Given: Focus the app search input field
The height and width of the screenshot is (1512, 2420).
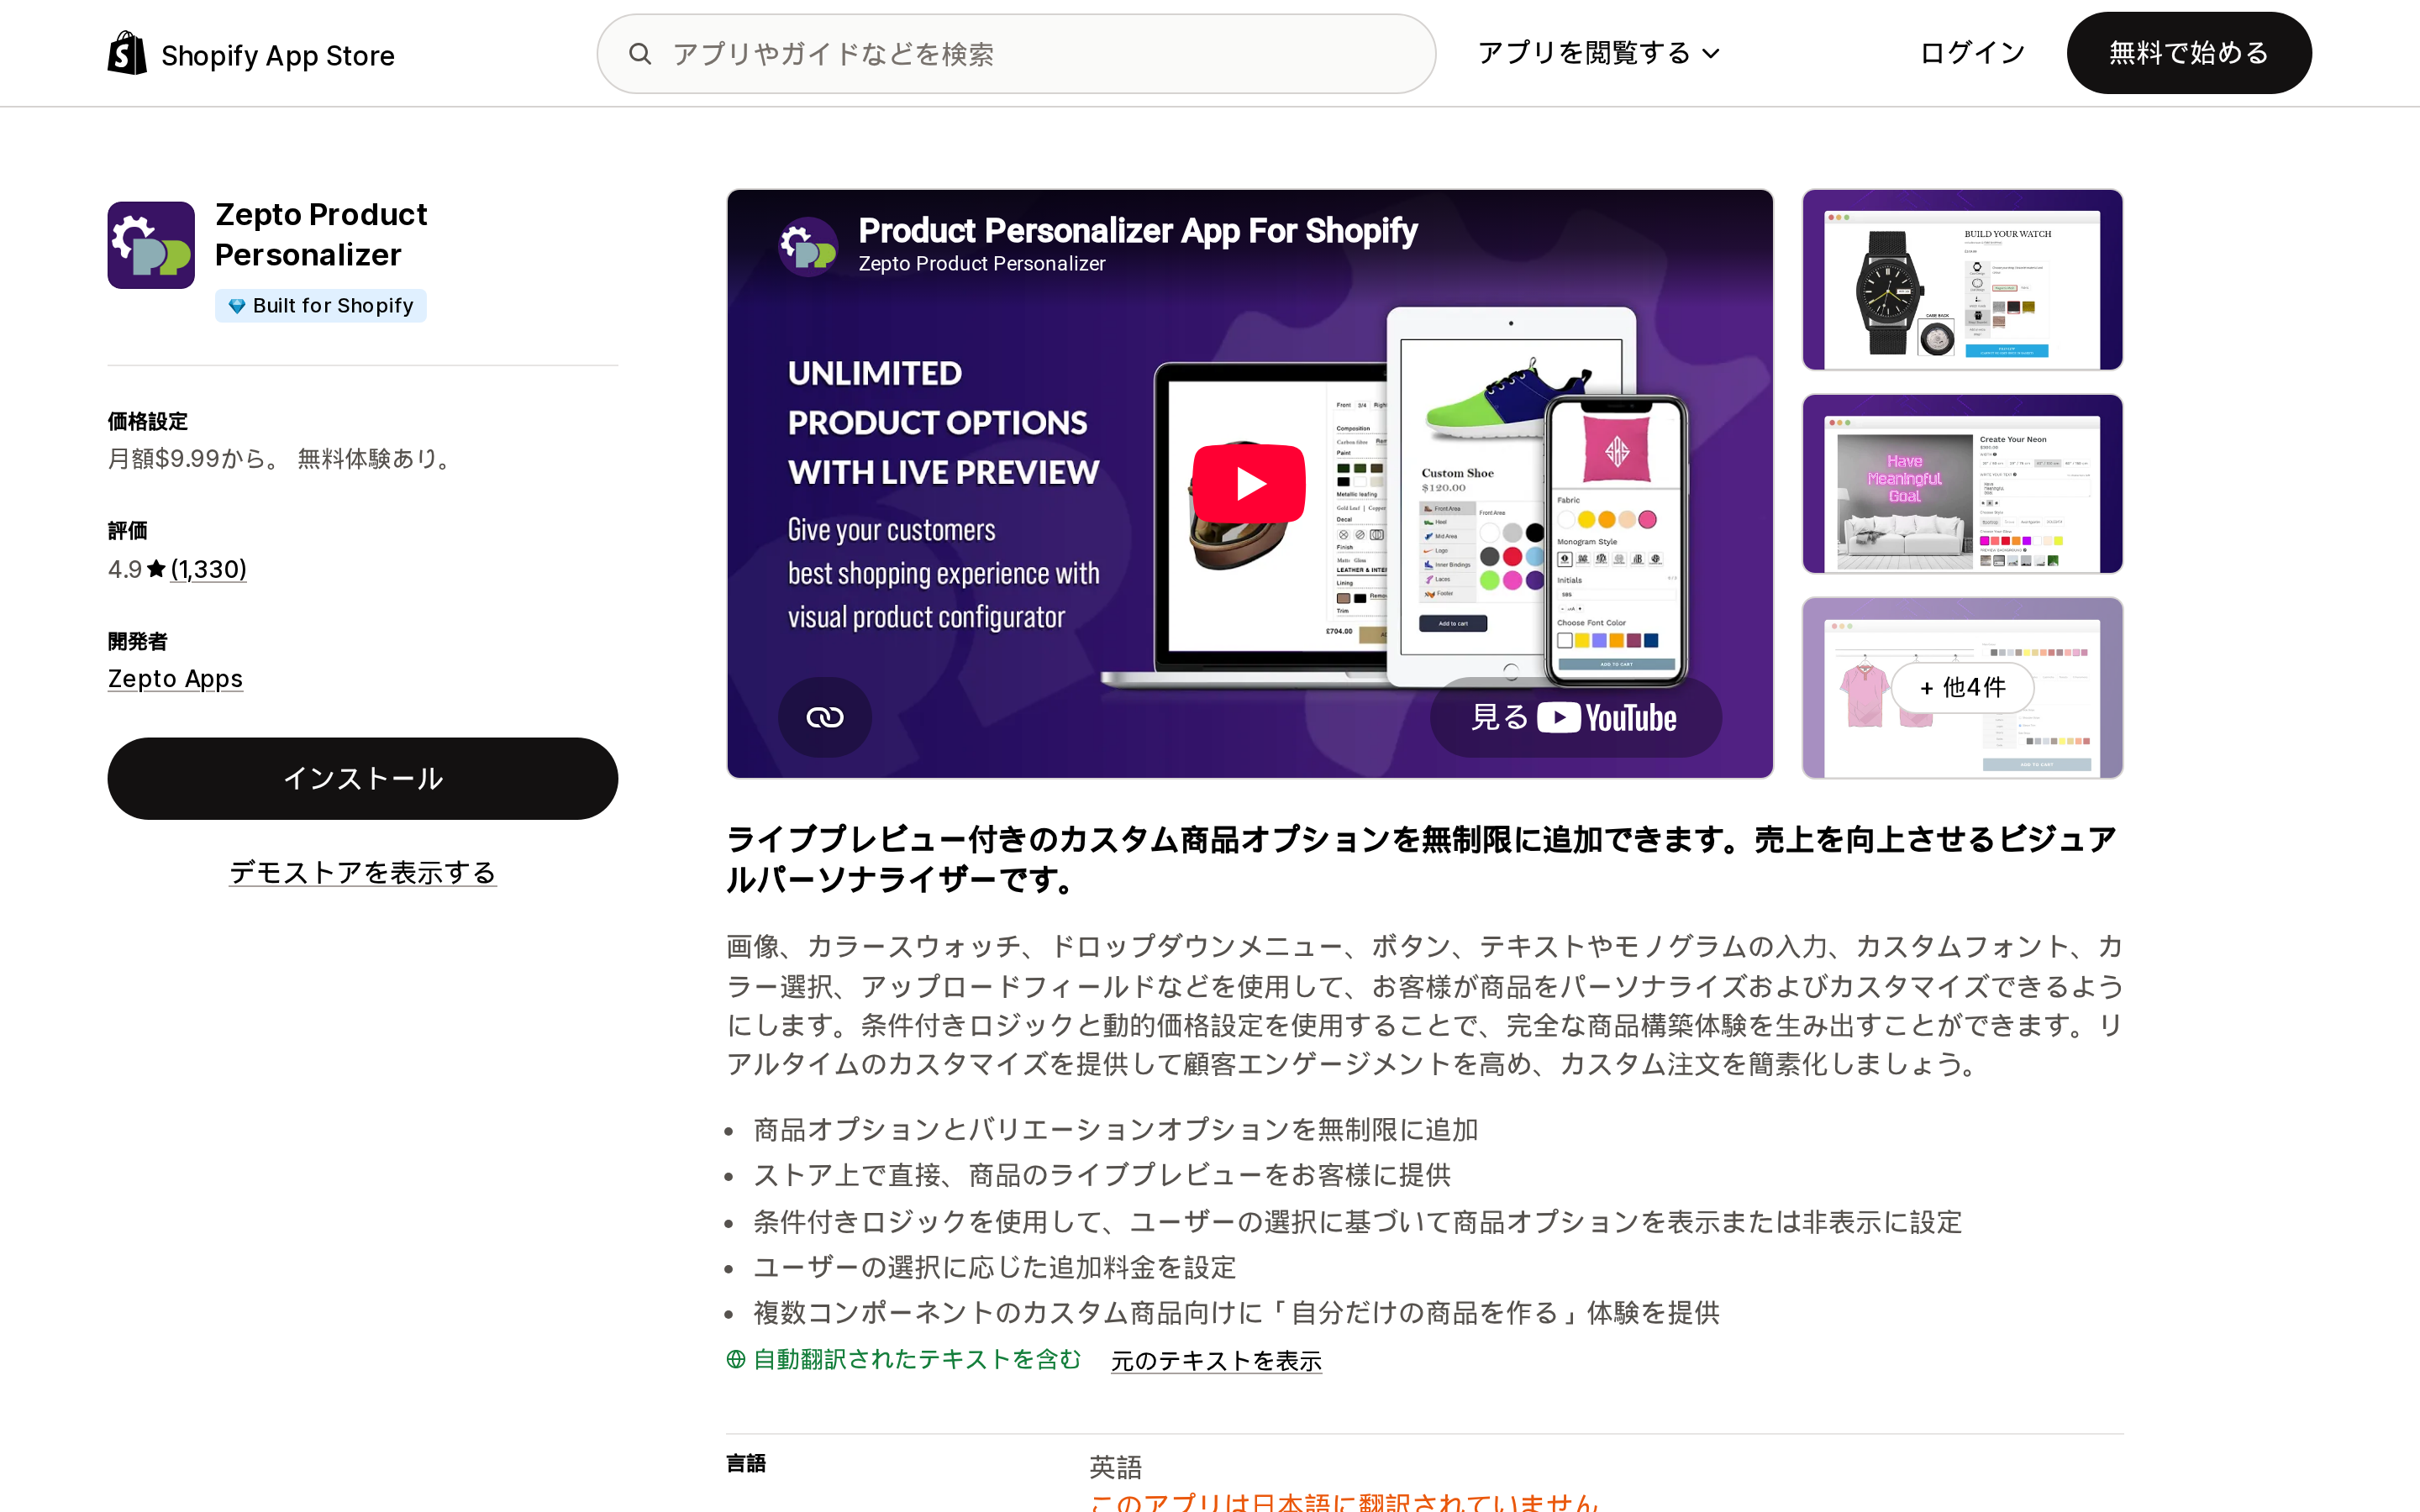Looking at the screenshot, I should [1016, 54].
